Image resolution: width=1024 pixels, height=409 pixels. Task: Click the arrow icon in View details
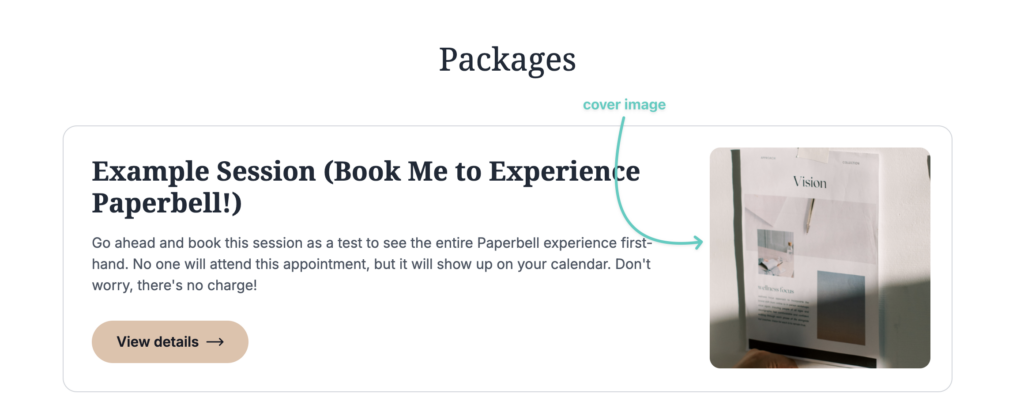pyautogui.click(x=215, y=342)
